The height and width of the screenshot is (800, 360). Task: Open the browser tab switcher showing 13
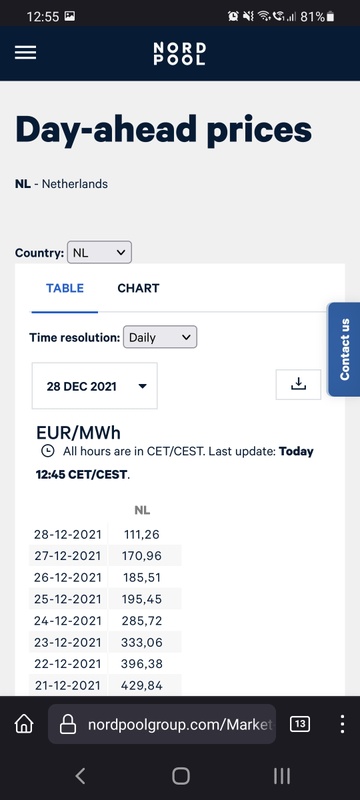(x=300, y=723)
